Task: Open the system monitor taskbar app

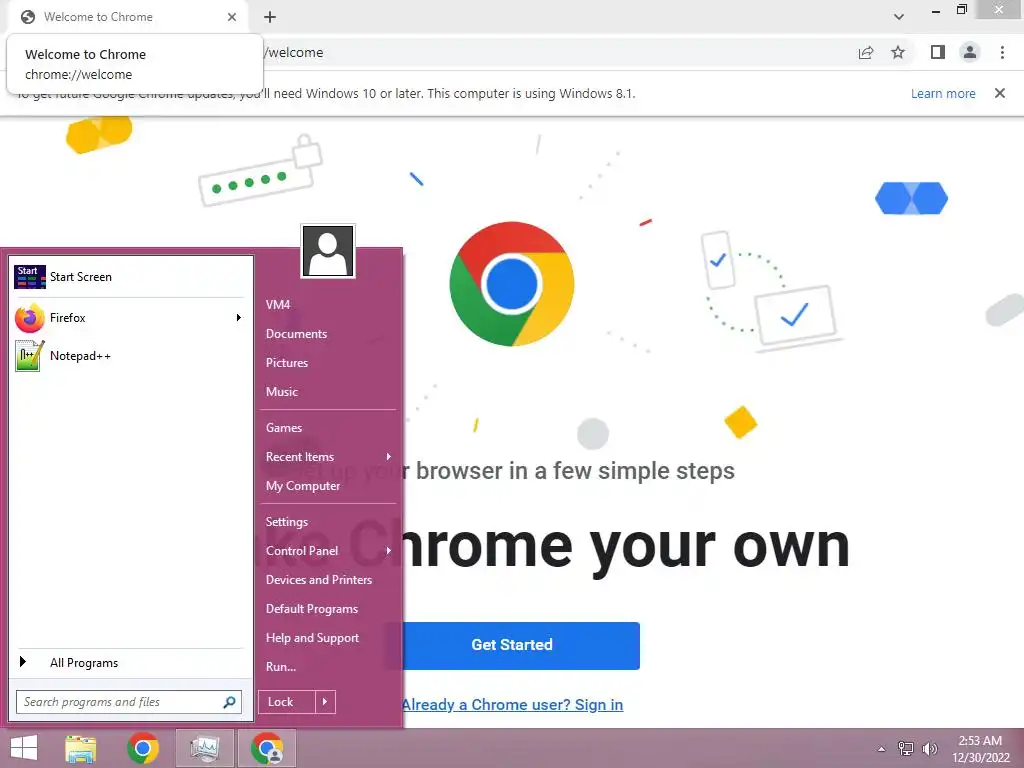Action: (x=204, y=748)
